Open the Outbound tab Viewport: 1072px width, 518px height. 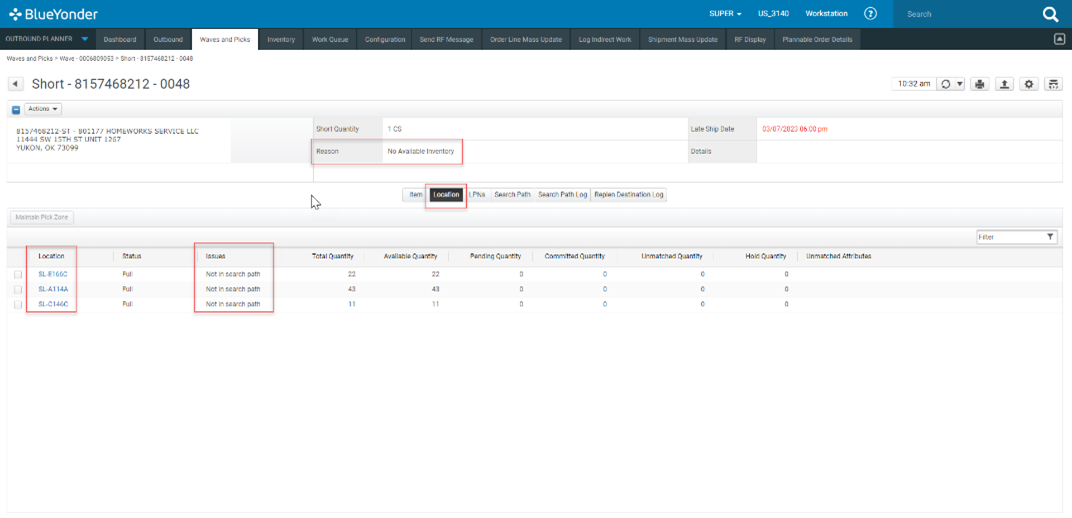pos(168,40)
